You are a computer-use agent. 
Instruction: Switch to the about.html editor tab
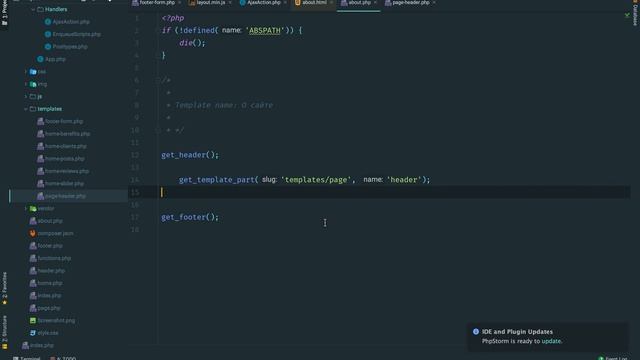click(x=314, y=2)
